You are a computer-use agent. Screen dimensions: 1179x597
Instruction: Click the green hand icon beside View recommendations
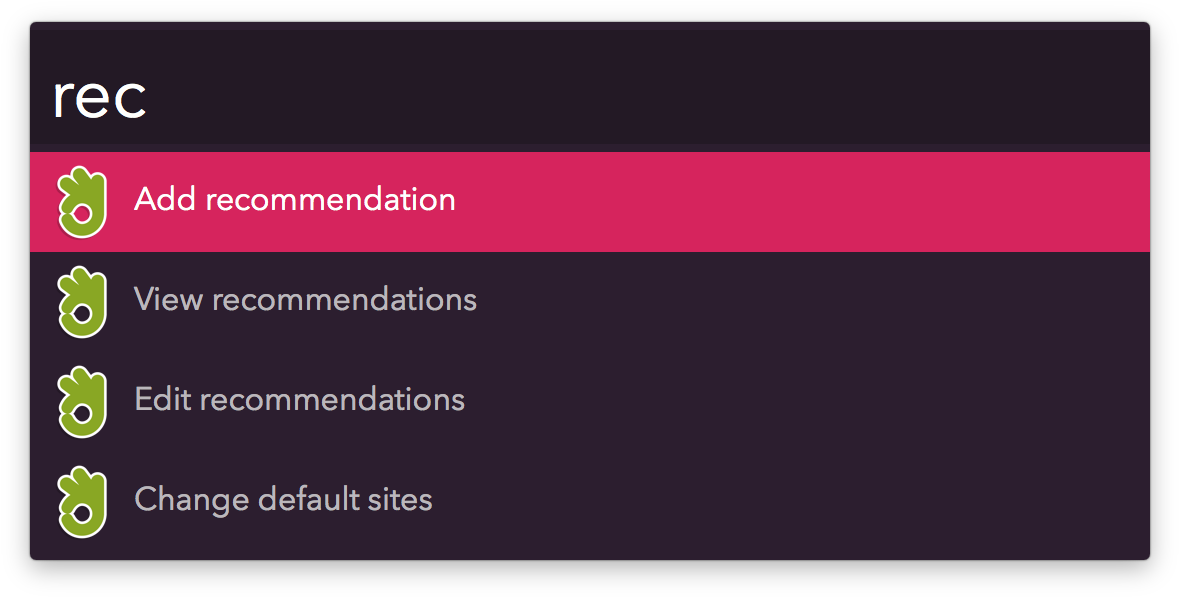(x=82, y=301)
